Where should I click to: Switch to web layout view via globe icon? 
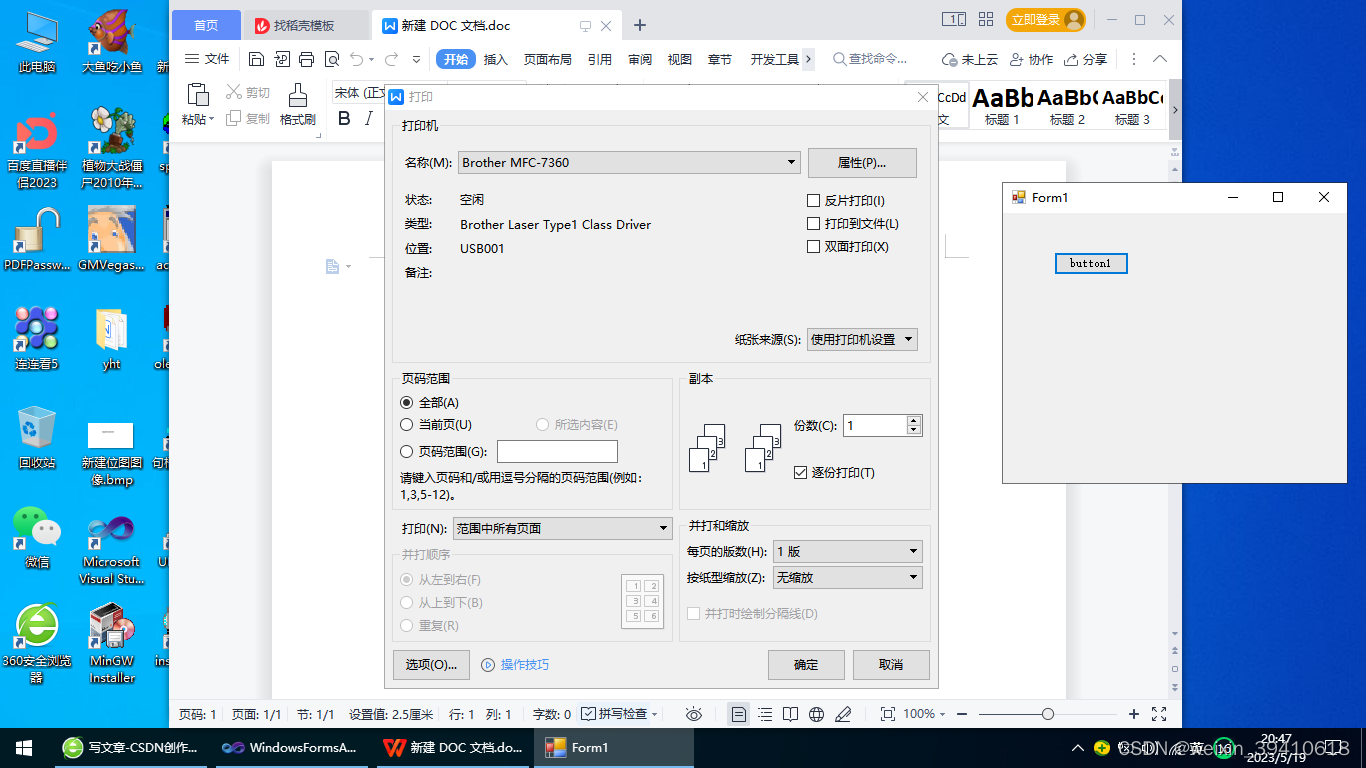(x=816, y=714)
